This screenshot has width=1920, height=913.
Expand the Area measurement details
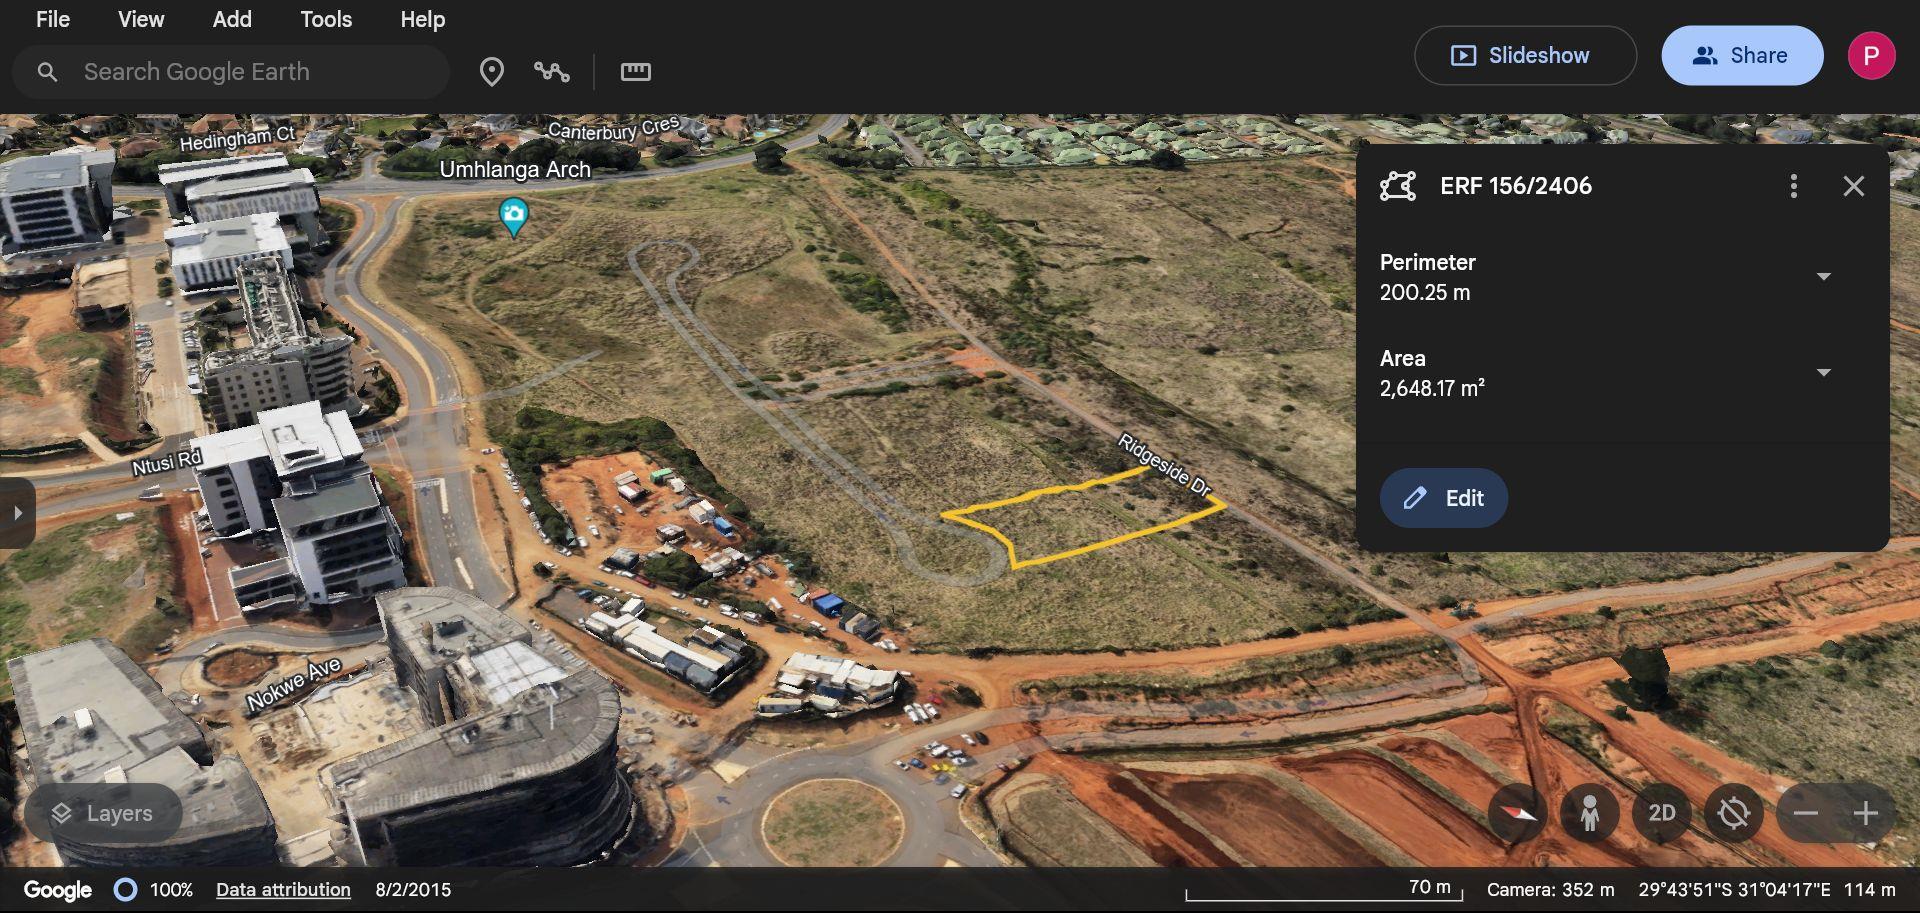tap(1824, 372)
